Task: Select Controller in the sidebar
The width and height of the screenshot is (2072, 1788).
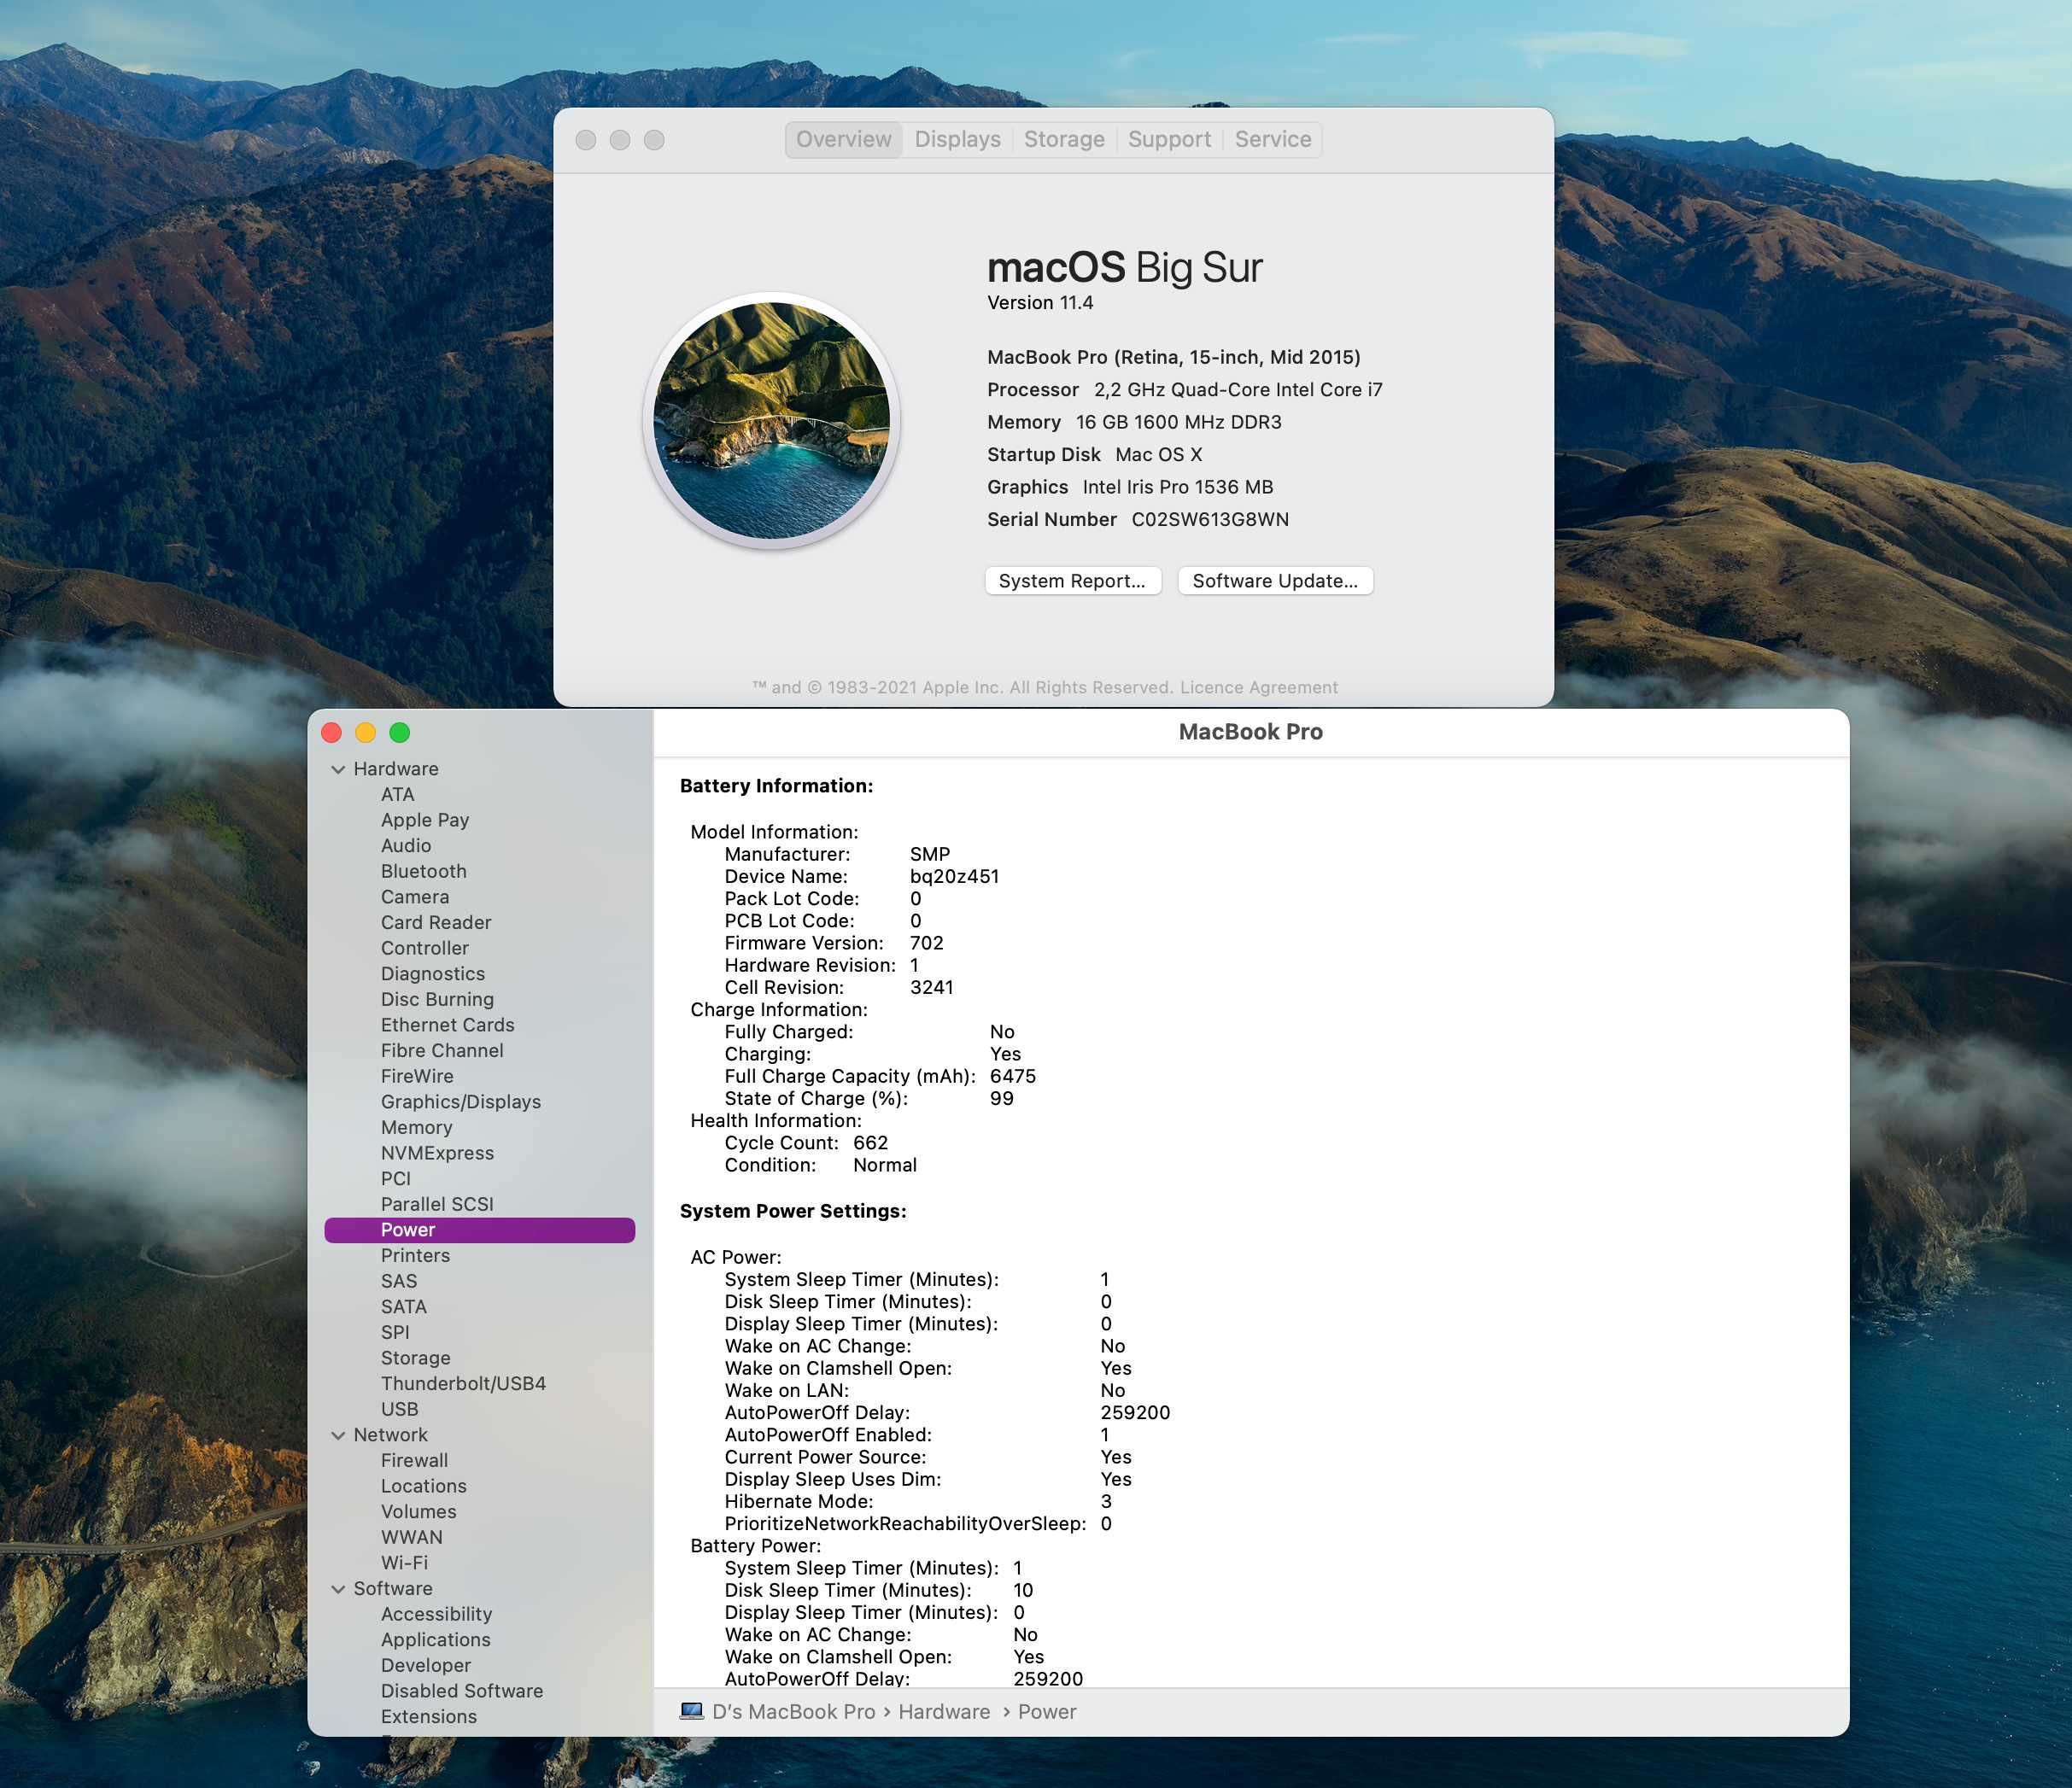Action: click(x=424, y=948)
